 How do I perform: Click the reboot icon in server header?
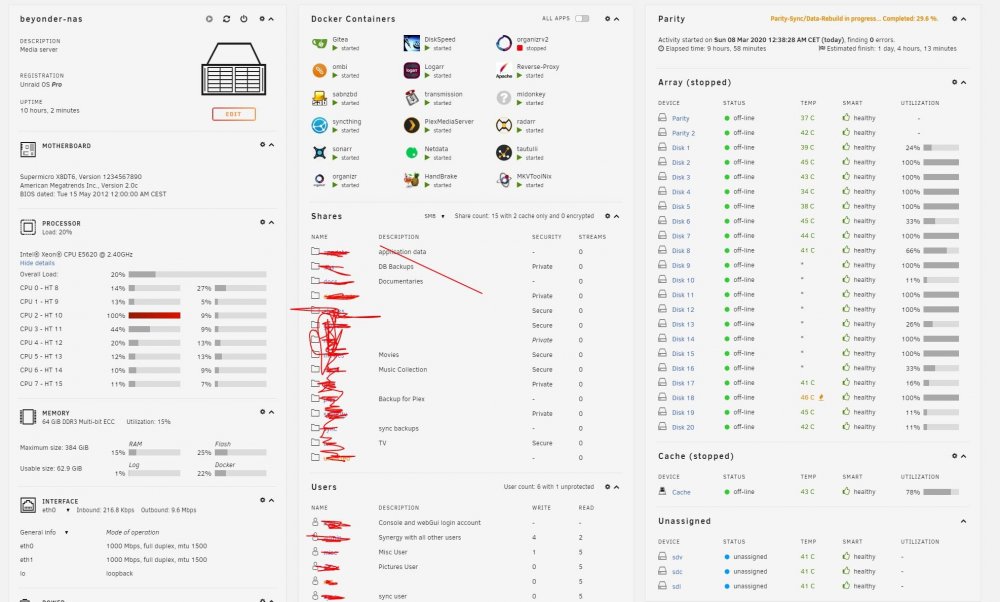click(x=226, y=19)
